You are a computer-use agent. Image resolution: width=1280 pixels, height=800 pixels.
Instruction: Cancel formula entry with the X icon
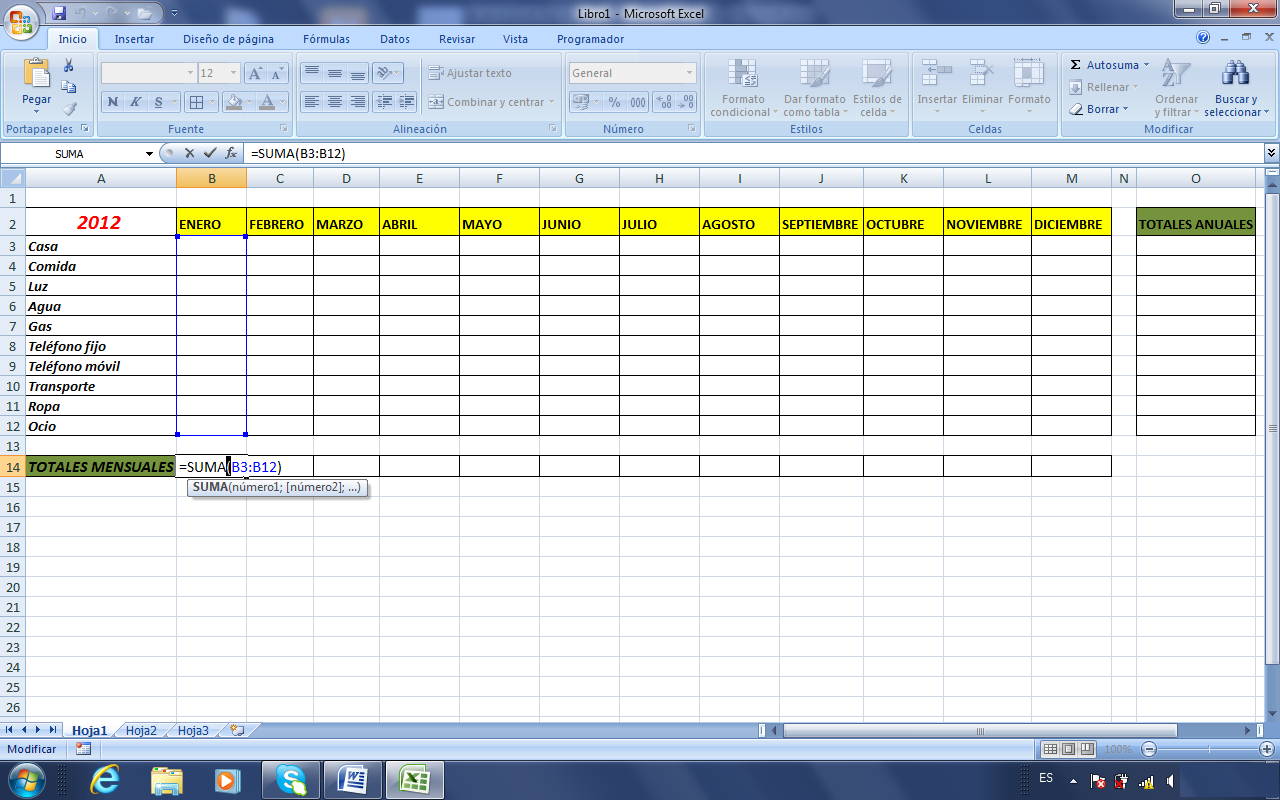click(189, 153)
